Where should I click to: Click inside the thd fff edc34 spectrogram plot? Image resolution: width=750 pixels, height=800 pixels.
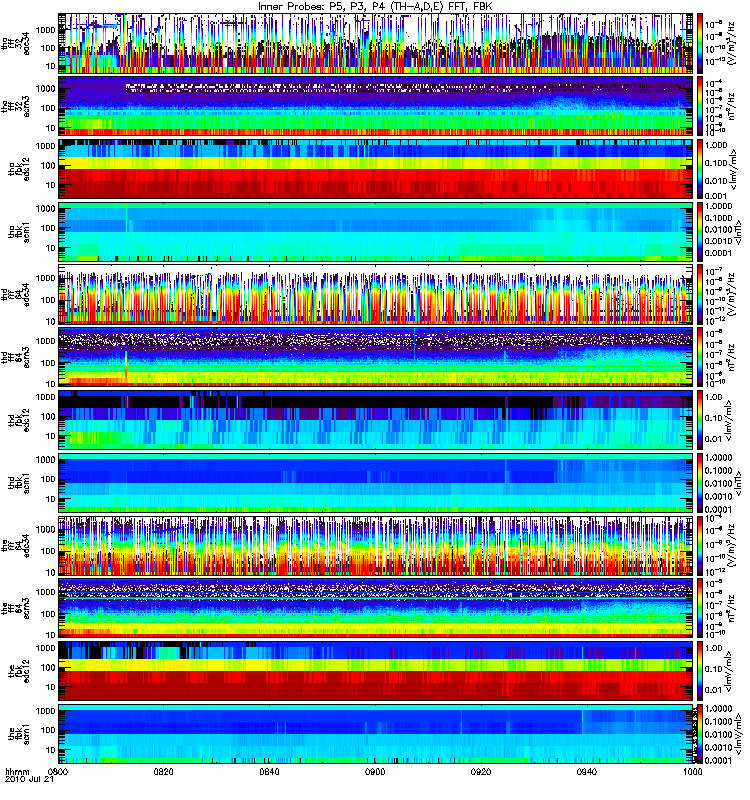(375, 294)
